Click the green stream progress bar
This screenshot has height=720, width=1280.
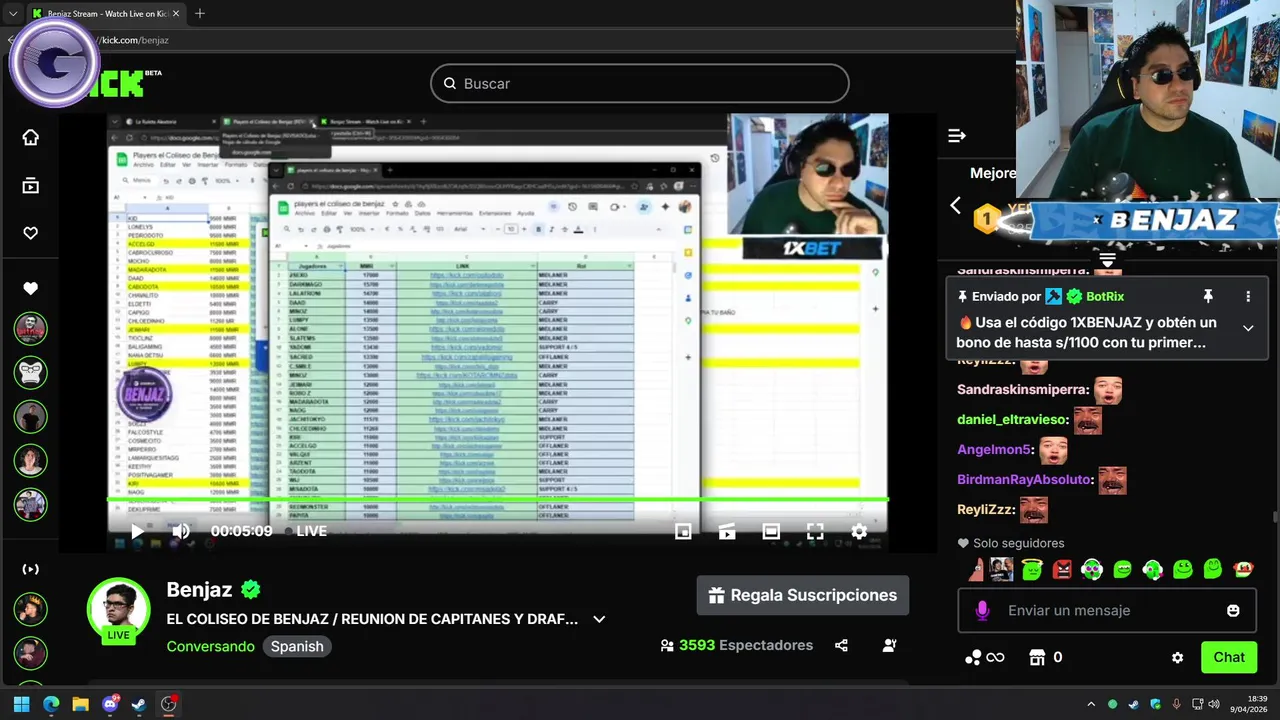498,499
